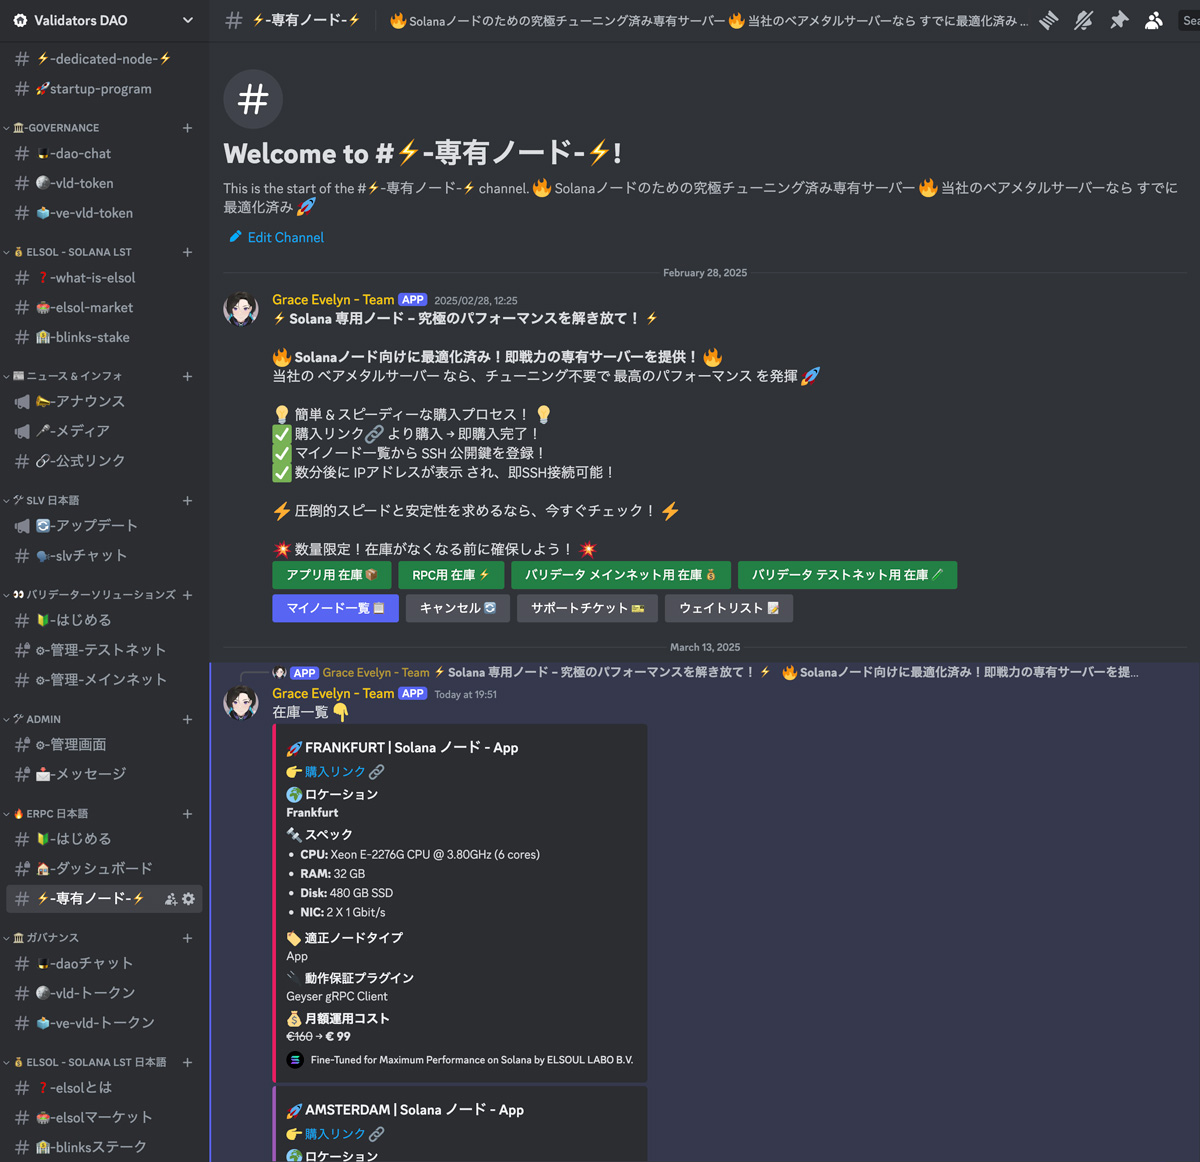
Task: Add channel to ガバナンス category
Action: click(187, 938)
